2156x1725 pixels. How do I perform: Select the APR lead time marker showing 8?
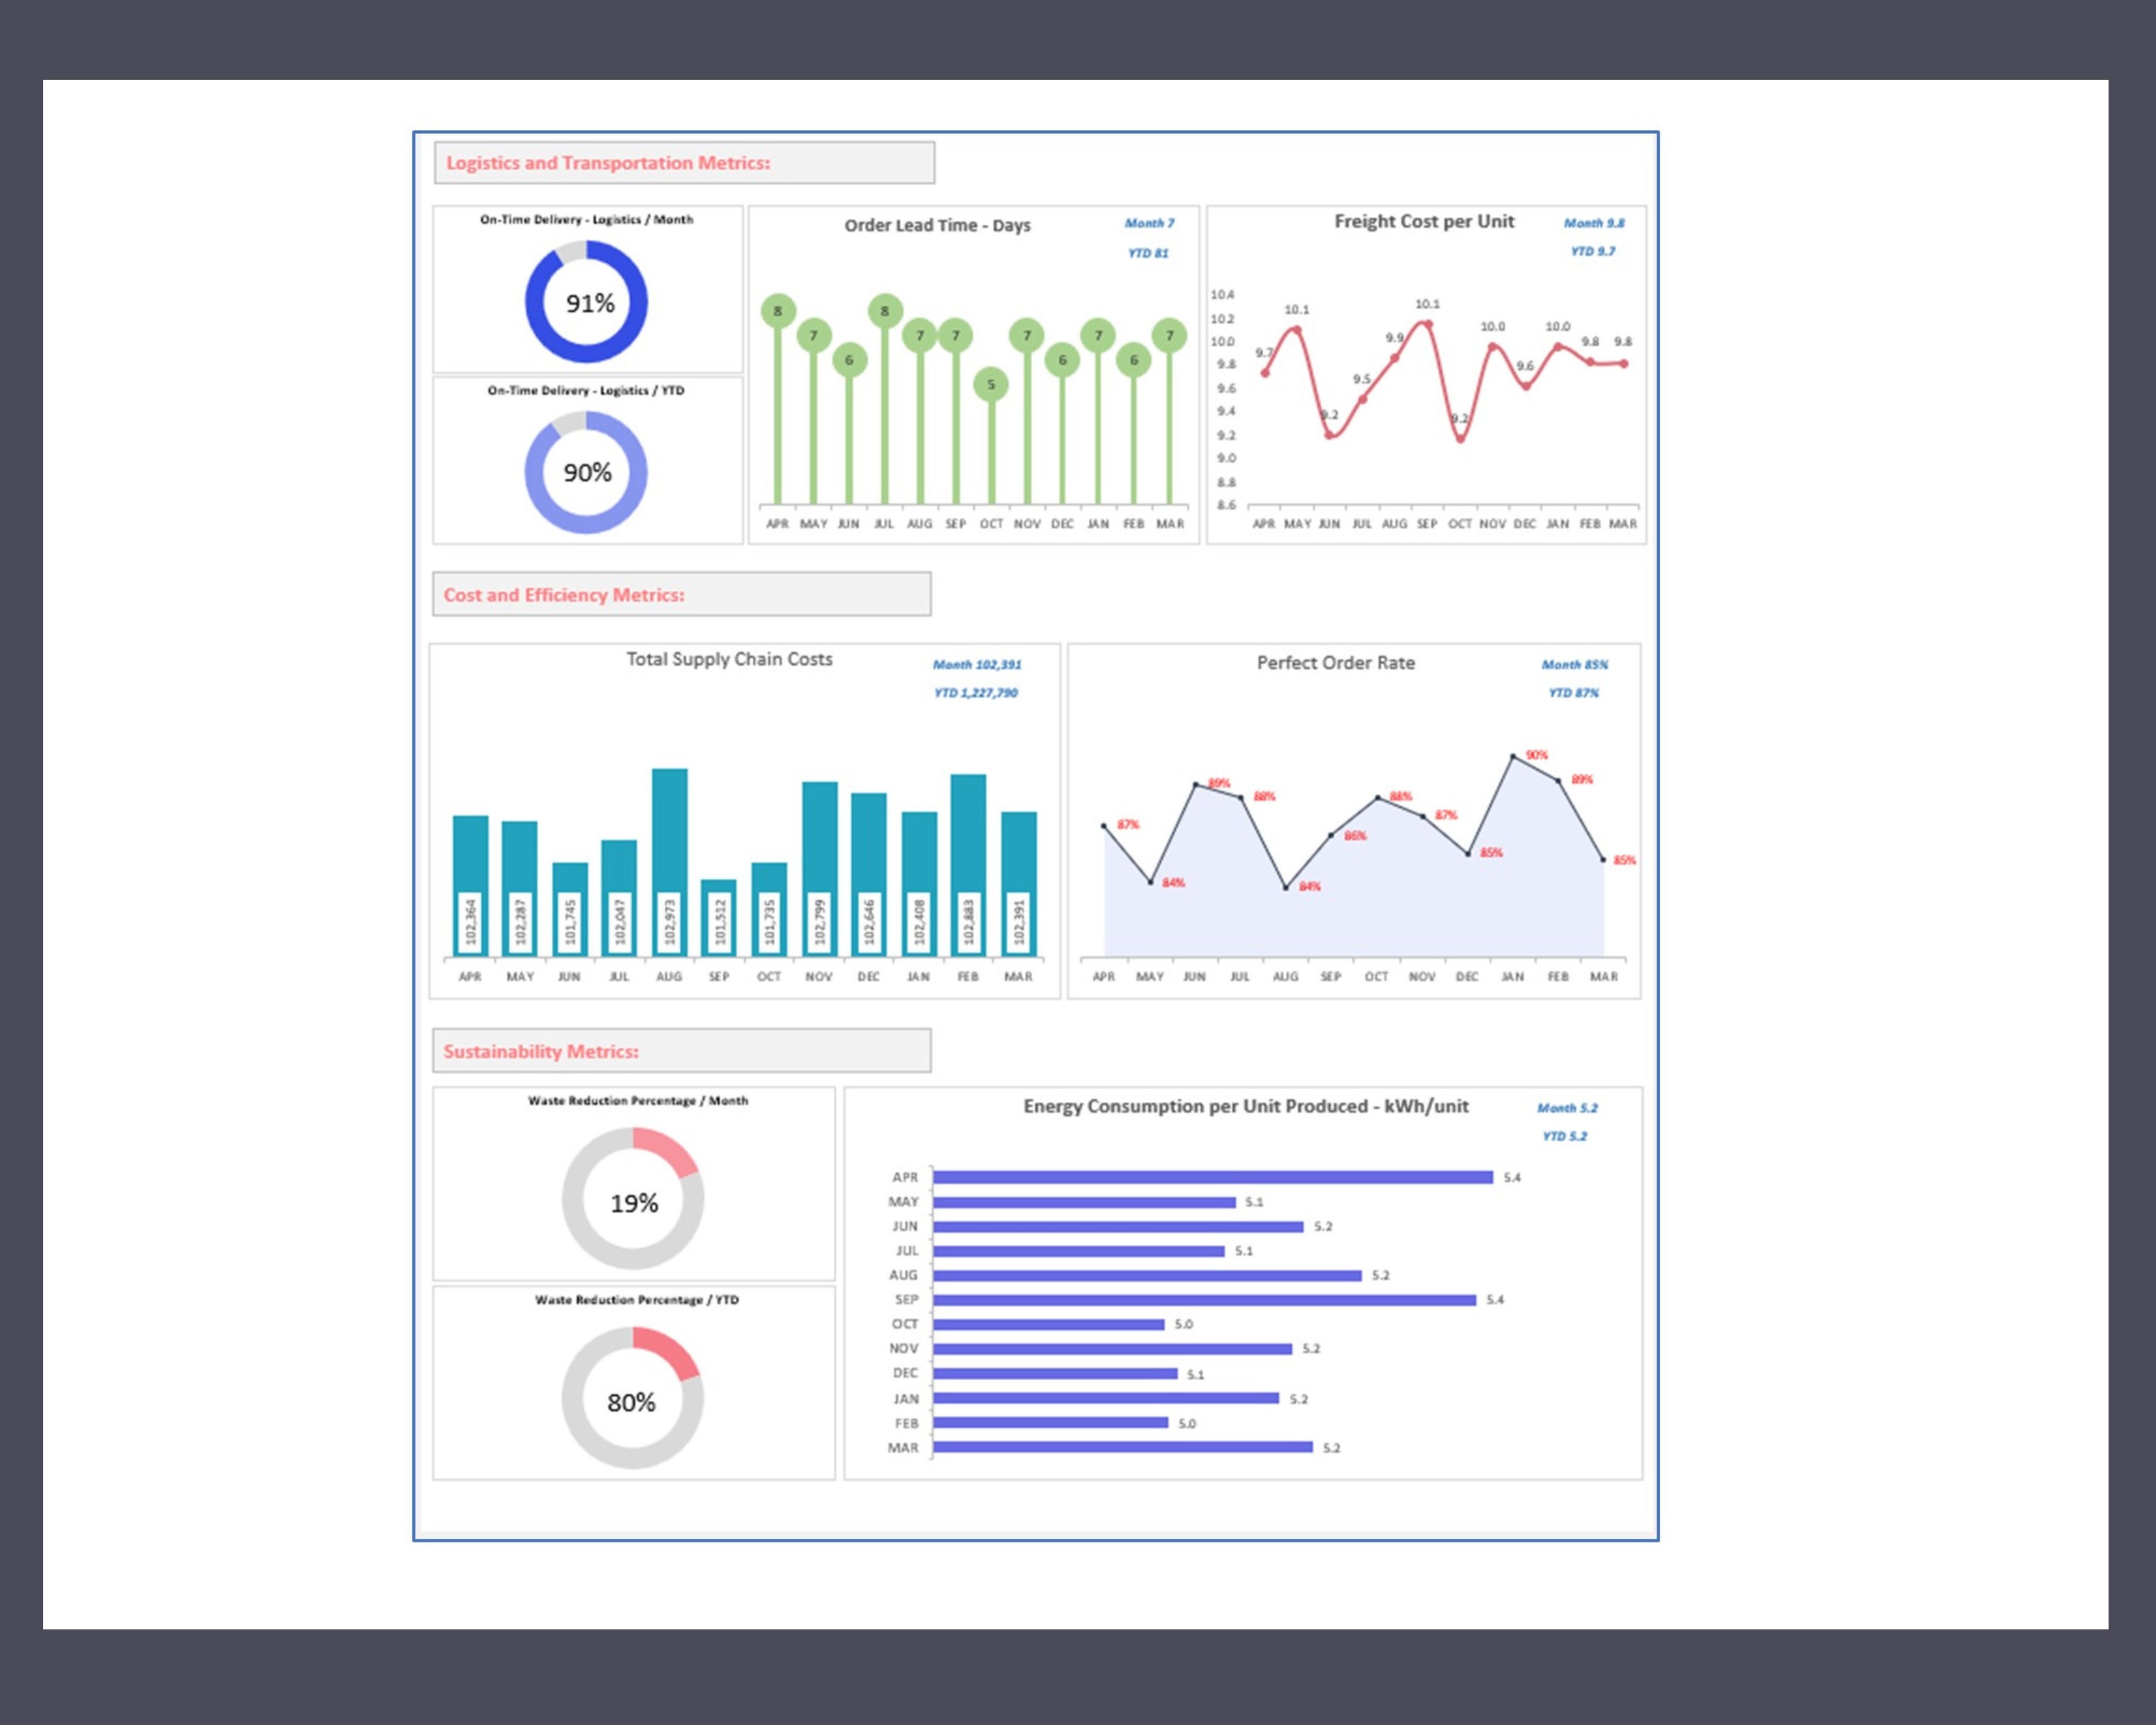pyautogui.click(x=778, y=311)
